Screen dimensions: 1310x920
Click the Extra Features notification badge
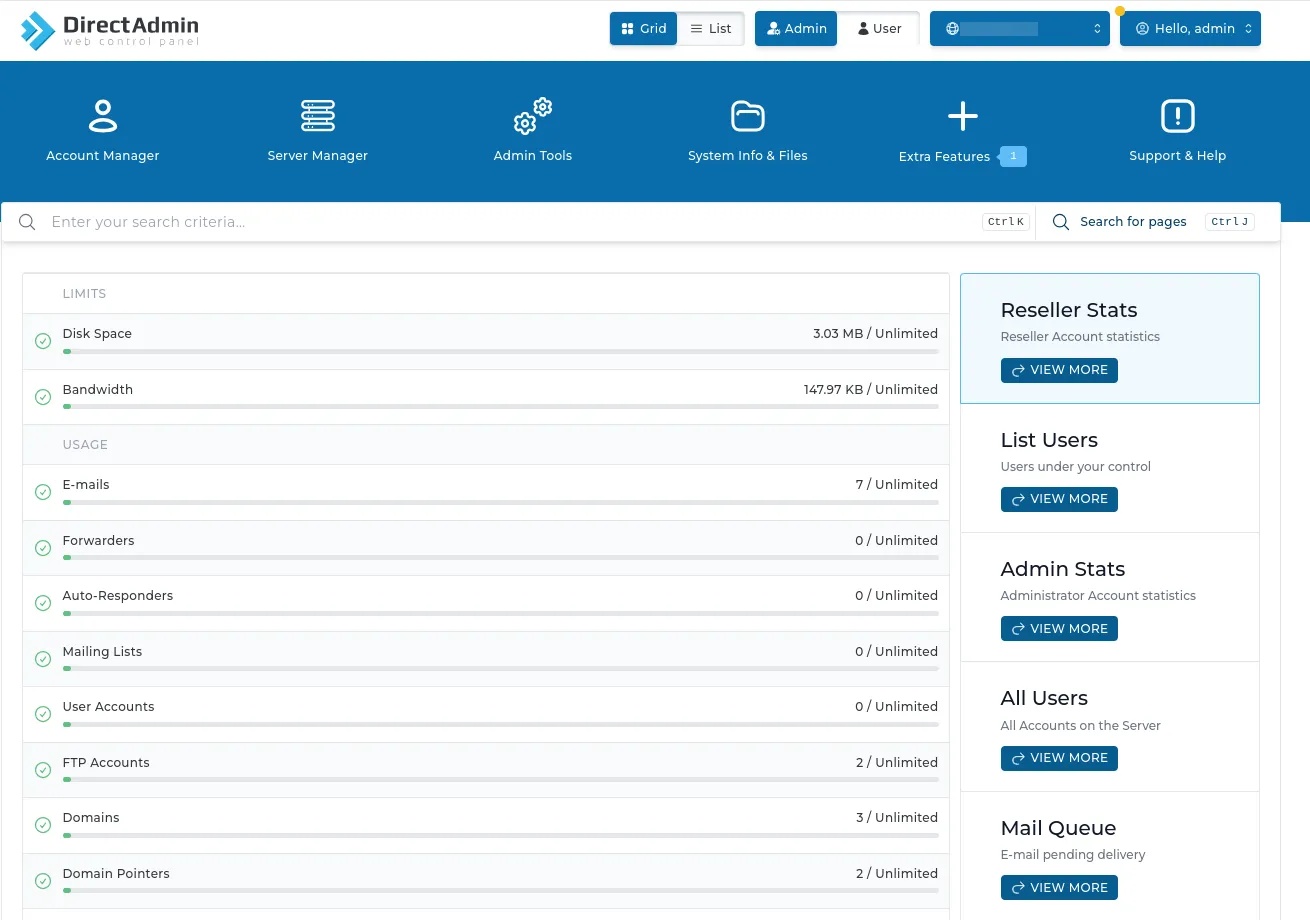(x=1013, y=156)
